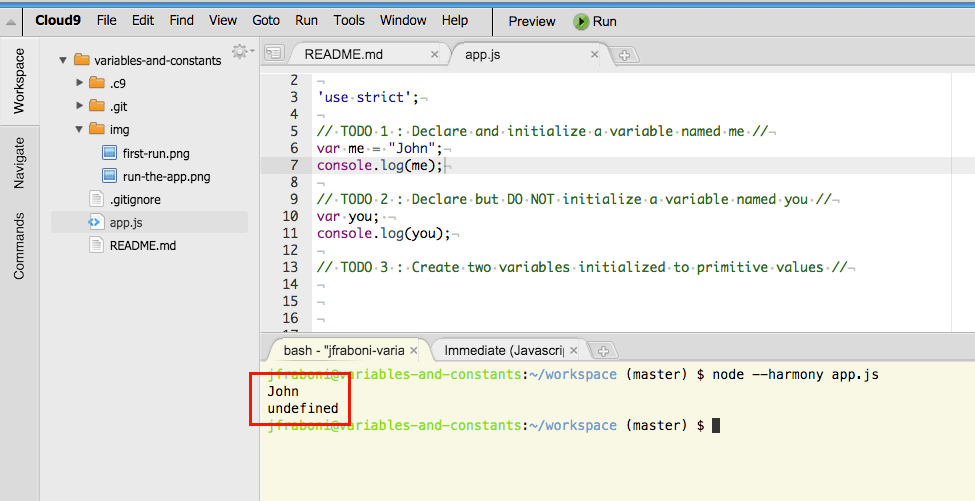
Task: Click the green Run button icon
Action: (x=581, y=22)
